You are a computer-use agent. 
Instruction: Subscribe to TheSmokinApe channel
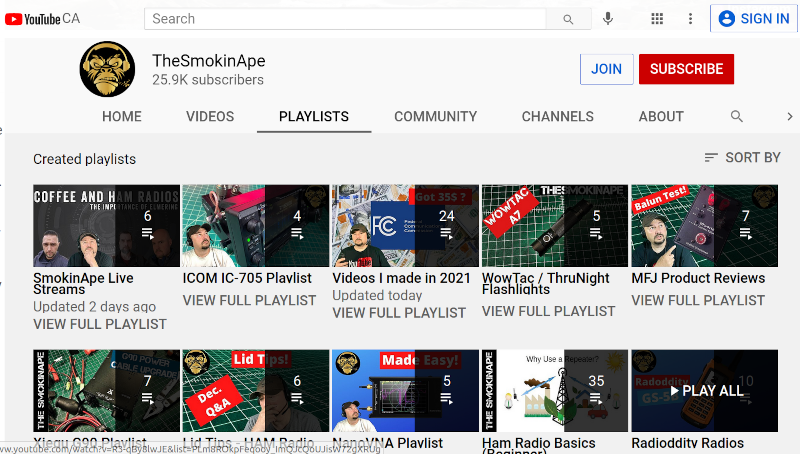click(686, 69)
